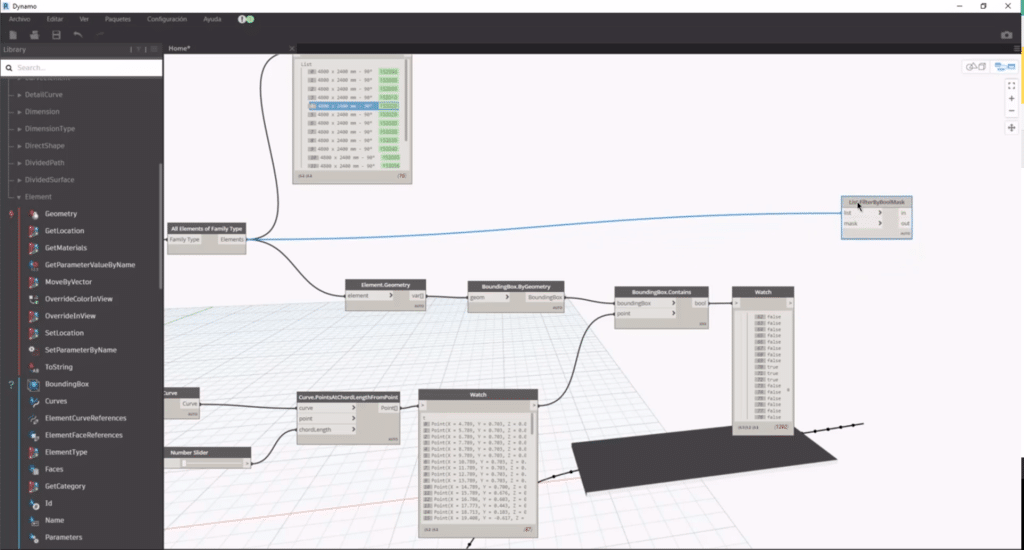Click the chordLength input port

[x=327, y=430]
